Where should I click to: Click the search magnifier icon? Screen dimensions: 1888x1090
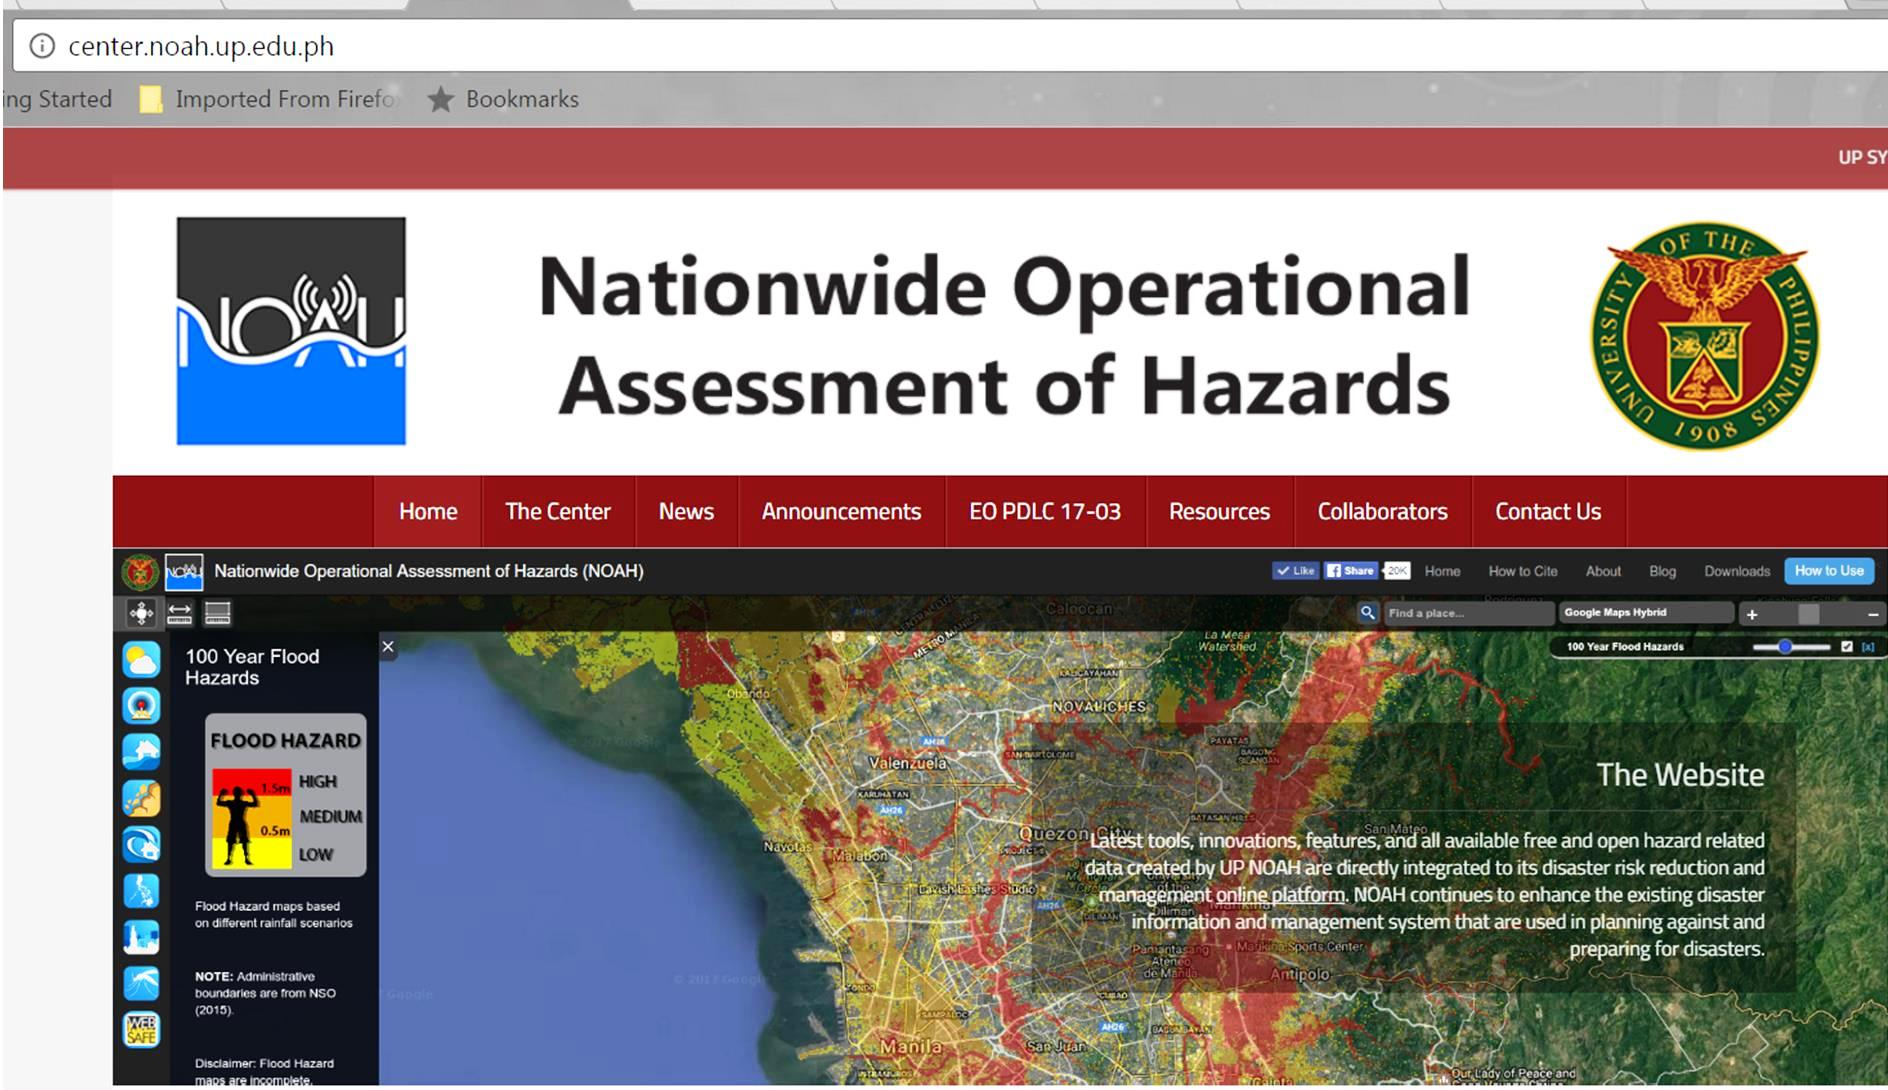click(1367, 613)
